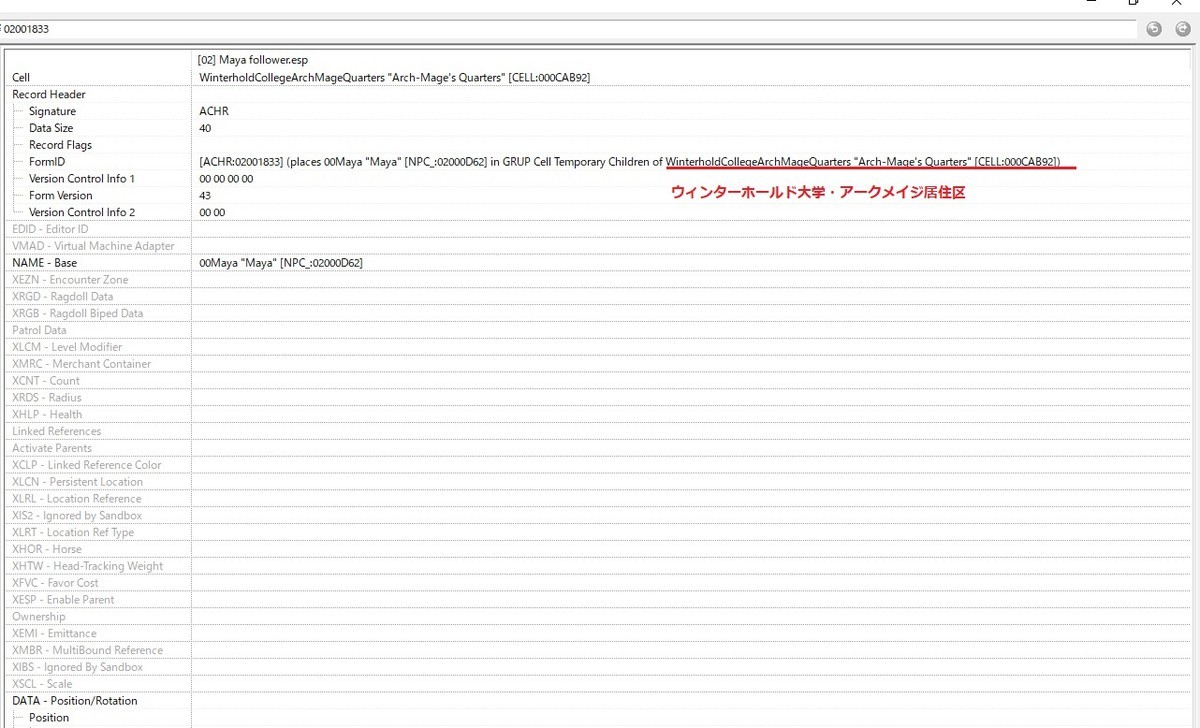This screenshot has height=728, width=1200.
Task: Select the Data Size row
Action: [x=51, y=128]
